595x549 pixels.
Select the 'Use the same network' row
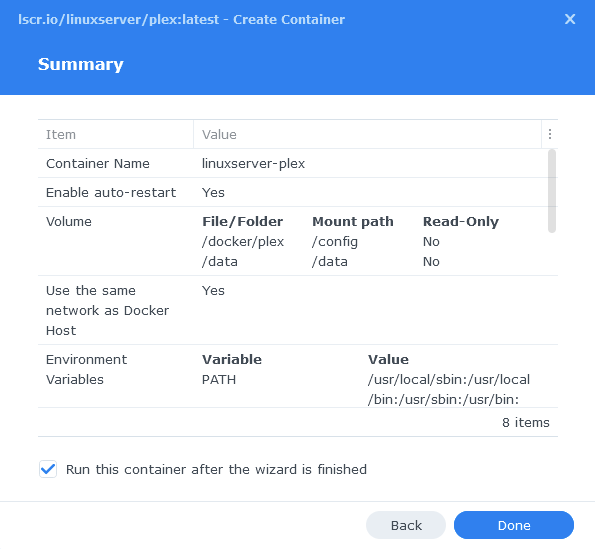point(293,310)
